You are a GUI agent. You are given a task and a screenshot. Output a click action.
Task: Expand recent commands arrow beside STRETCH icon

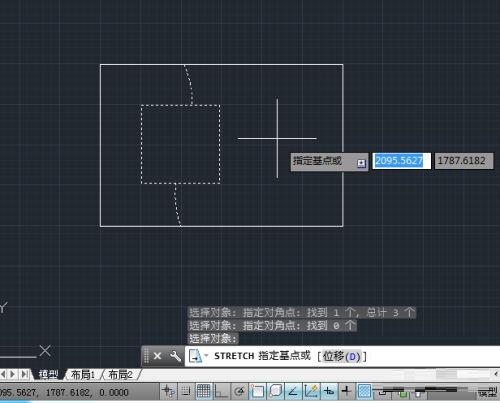pos(206,356)
